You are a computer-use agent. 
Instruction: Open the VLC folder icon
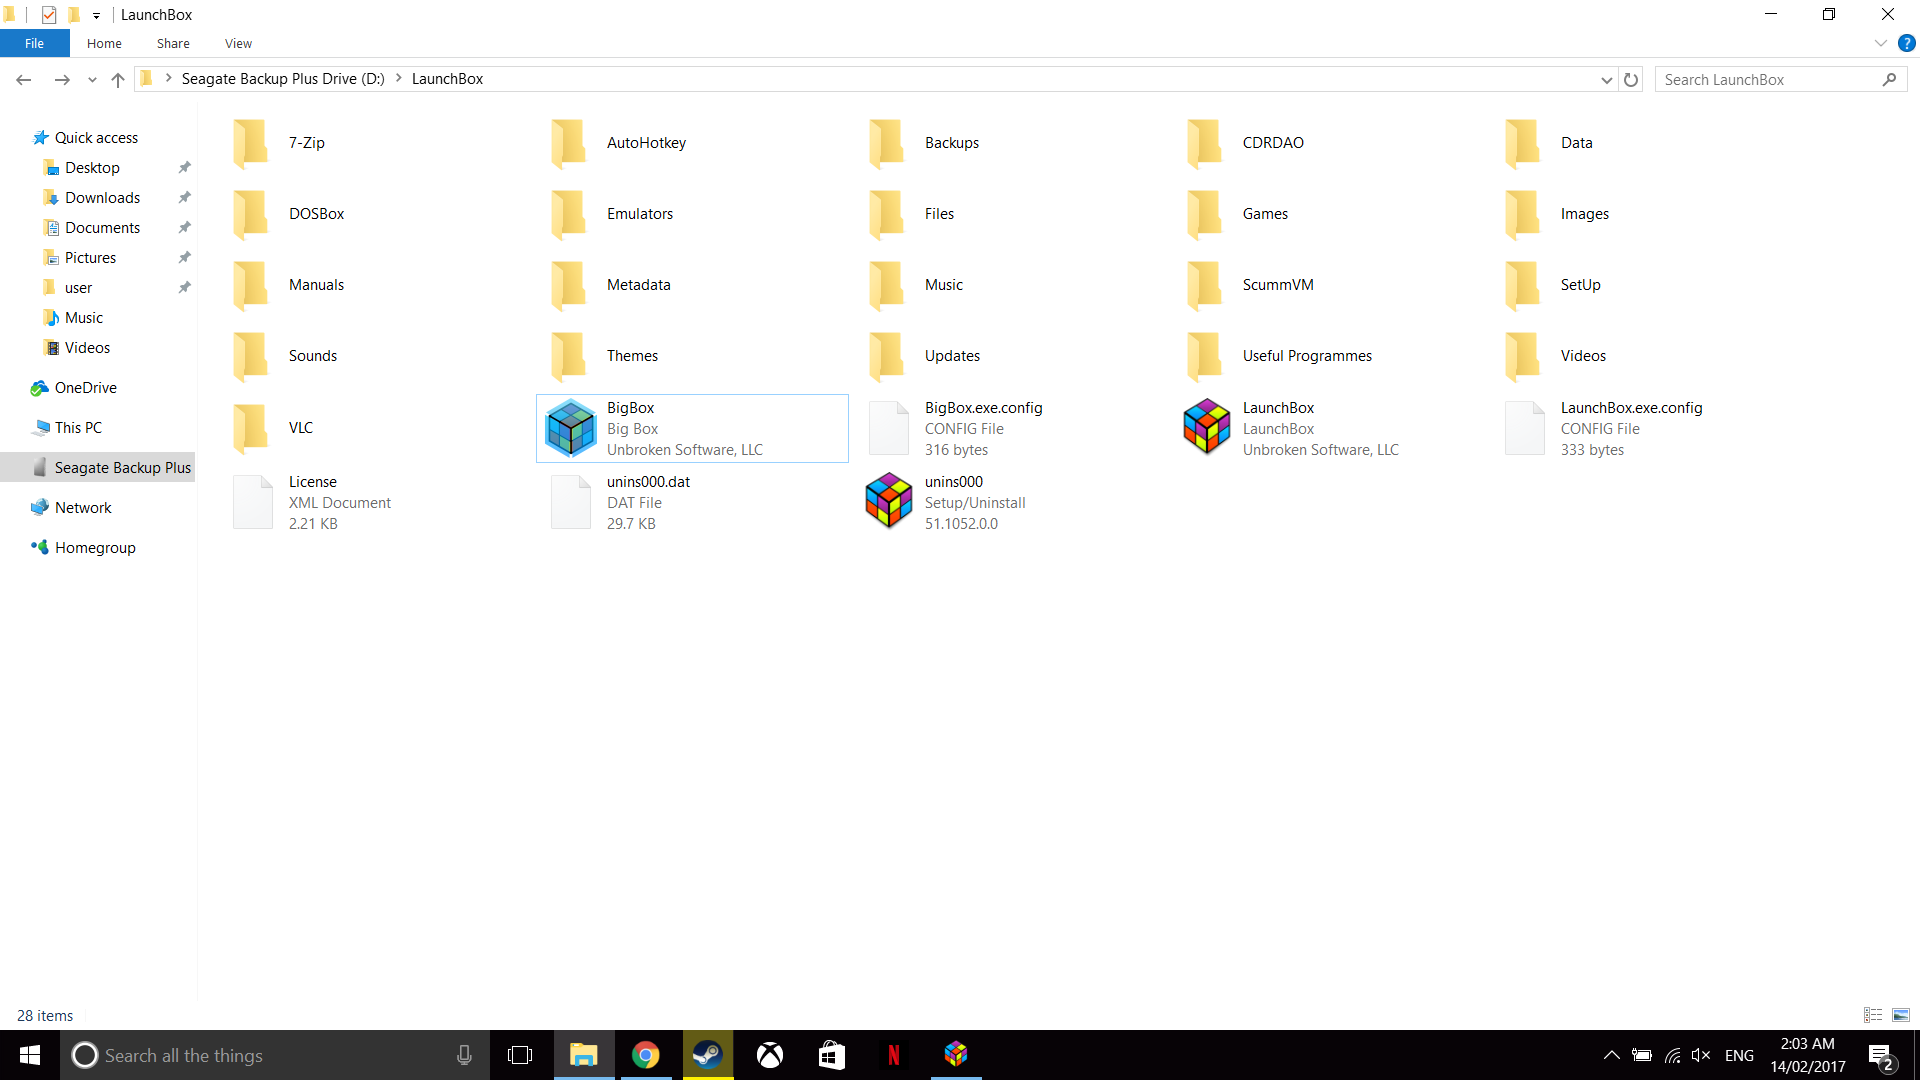tap(250, 428)
